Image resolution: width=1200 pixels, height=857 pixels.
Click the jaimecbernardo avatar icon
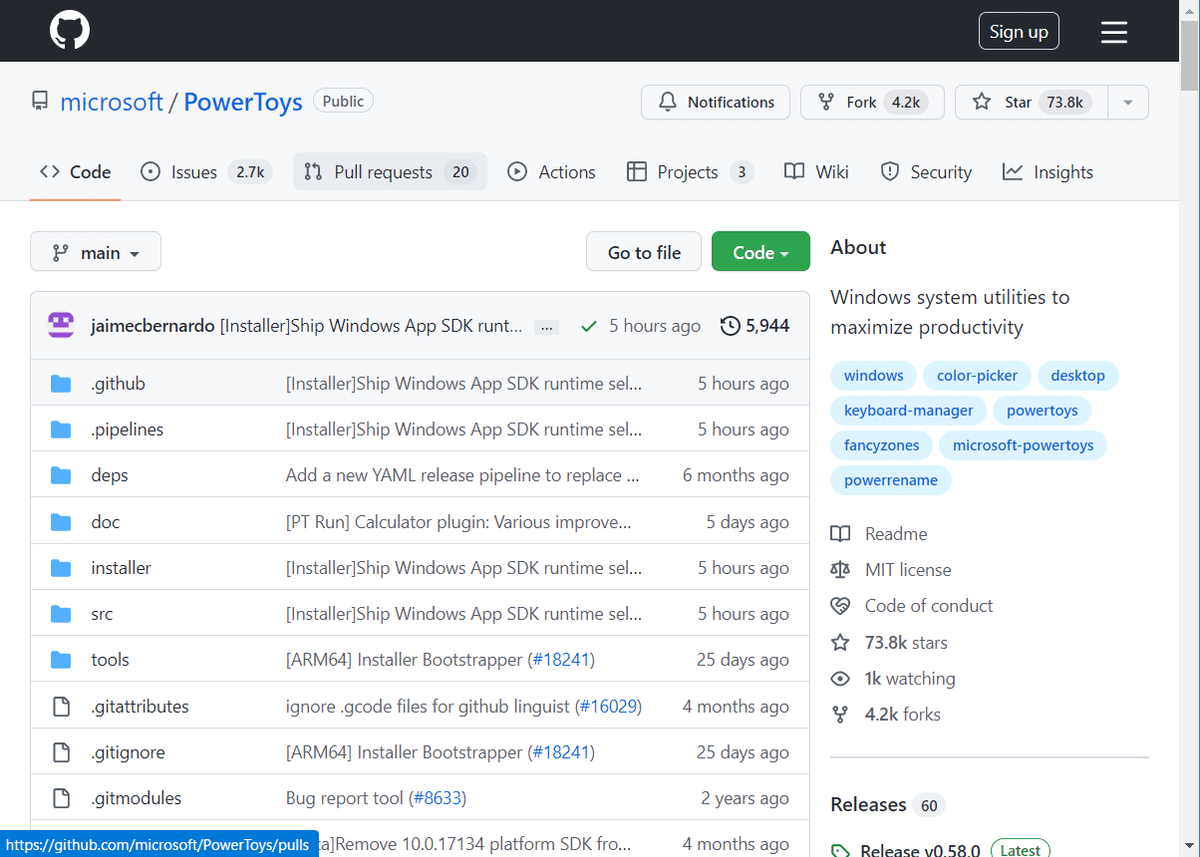[61, 325]
